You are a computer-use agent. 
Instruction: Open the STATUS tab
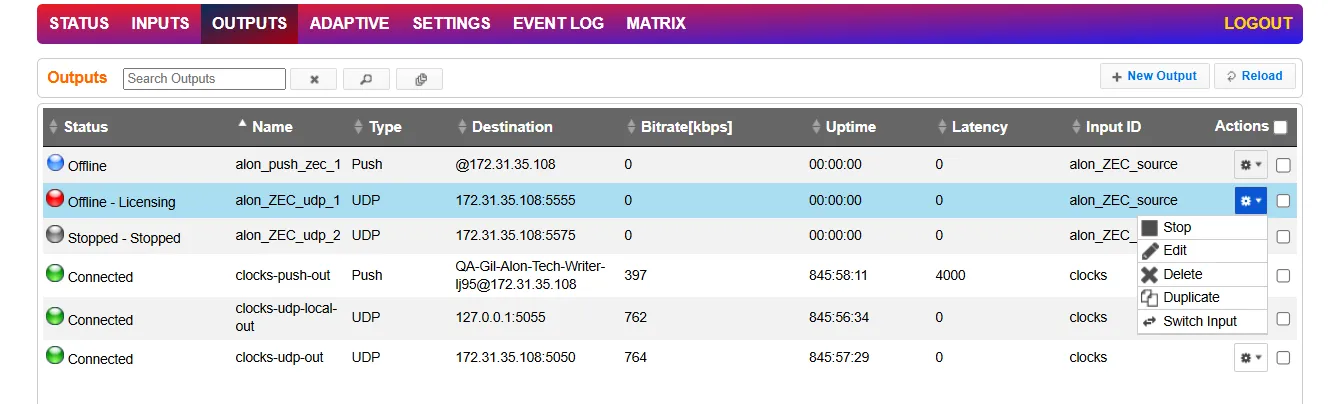pyautogui.click(x=79, y=23)
